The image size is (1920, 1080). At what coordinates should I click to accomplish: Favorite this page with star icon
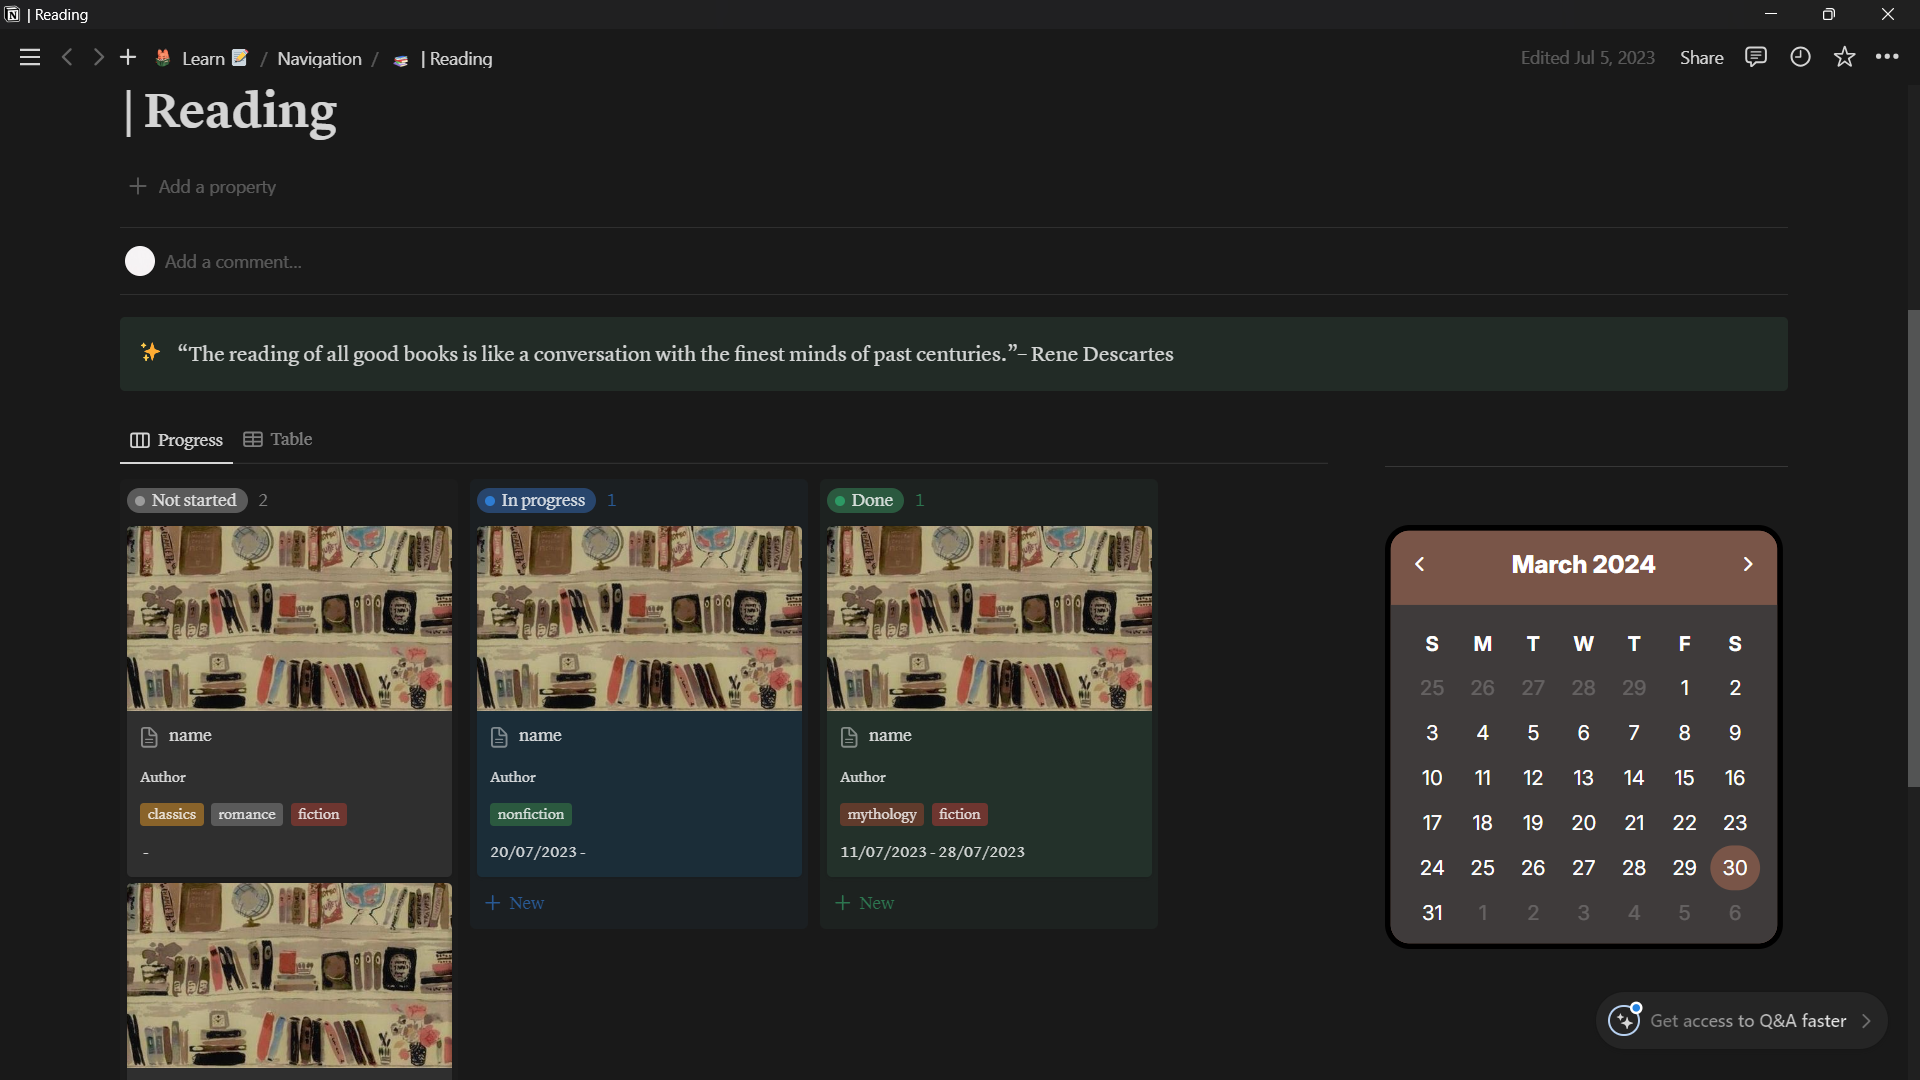(x=1844, y=57)
